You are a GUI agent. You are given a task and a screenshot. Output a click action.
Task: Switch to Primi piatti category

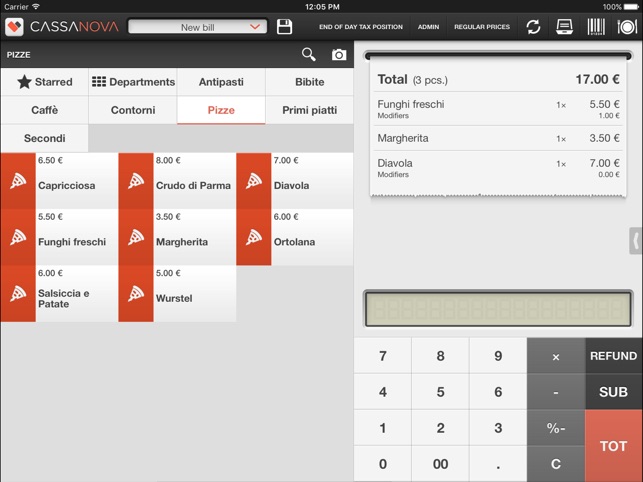(x=310, y=110)
